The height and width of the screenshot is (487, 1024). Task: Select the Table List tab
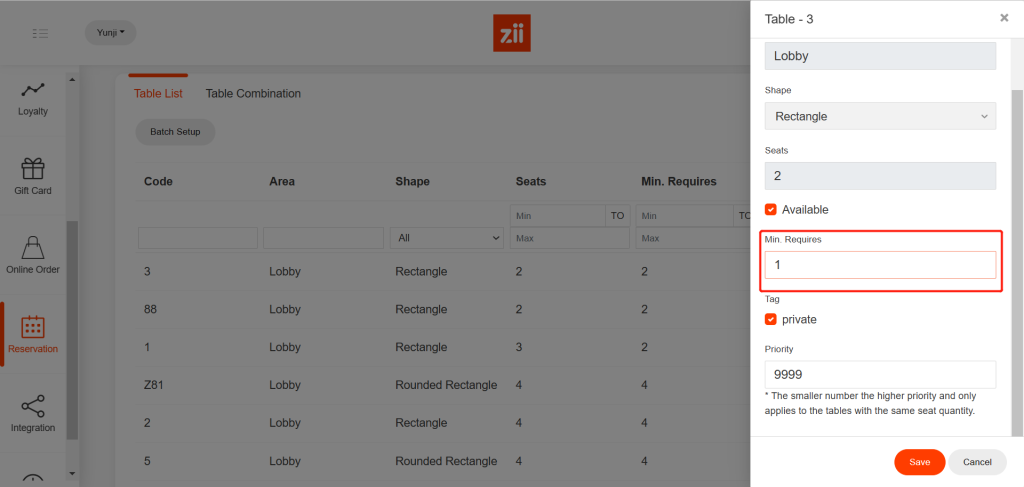point(158,94)
